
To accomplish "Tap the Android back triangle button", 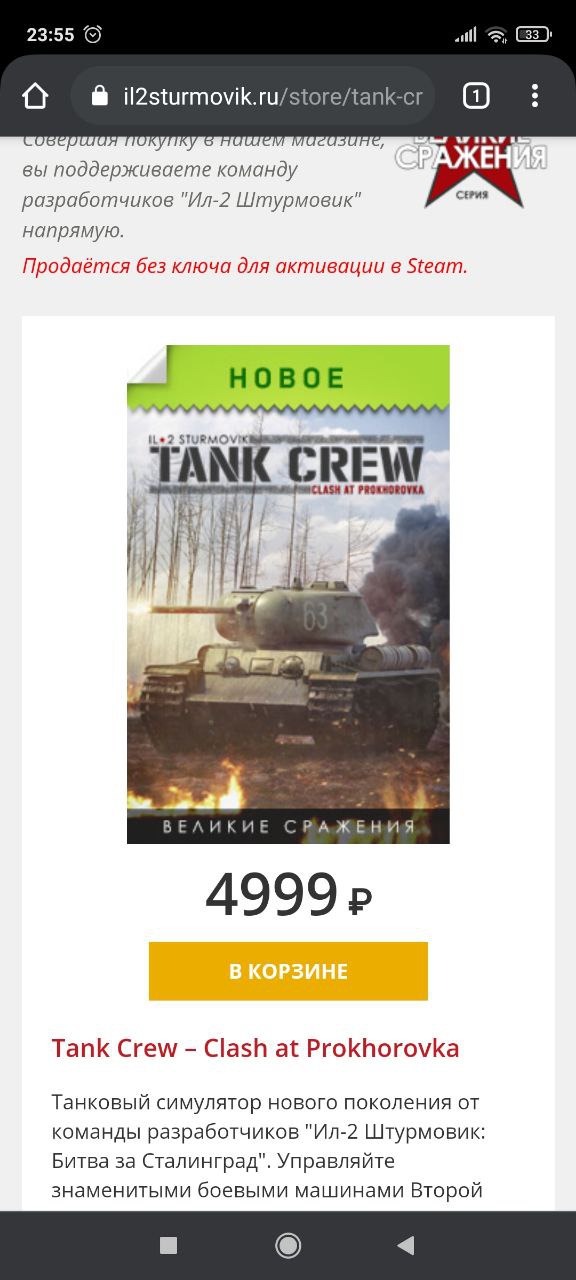I will point(405,1245).
